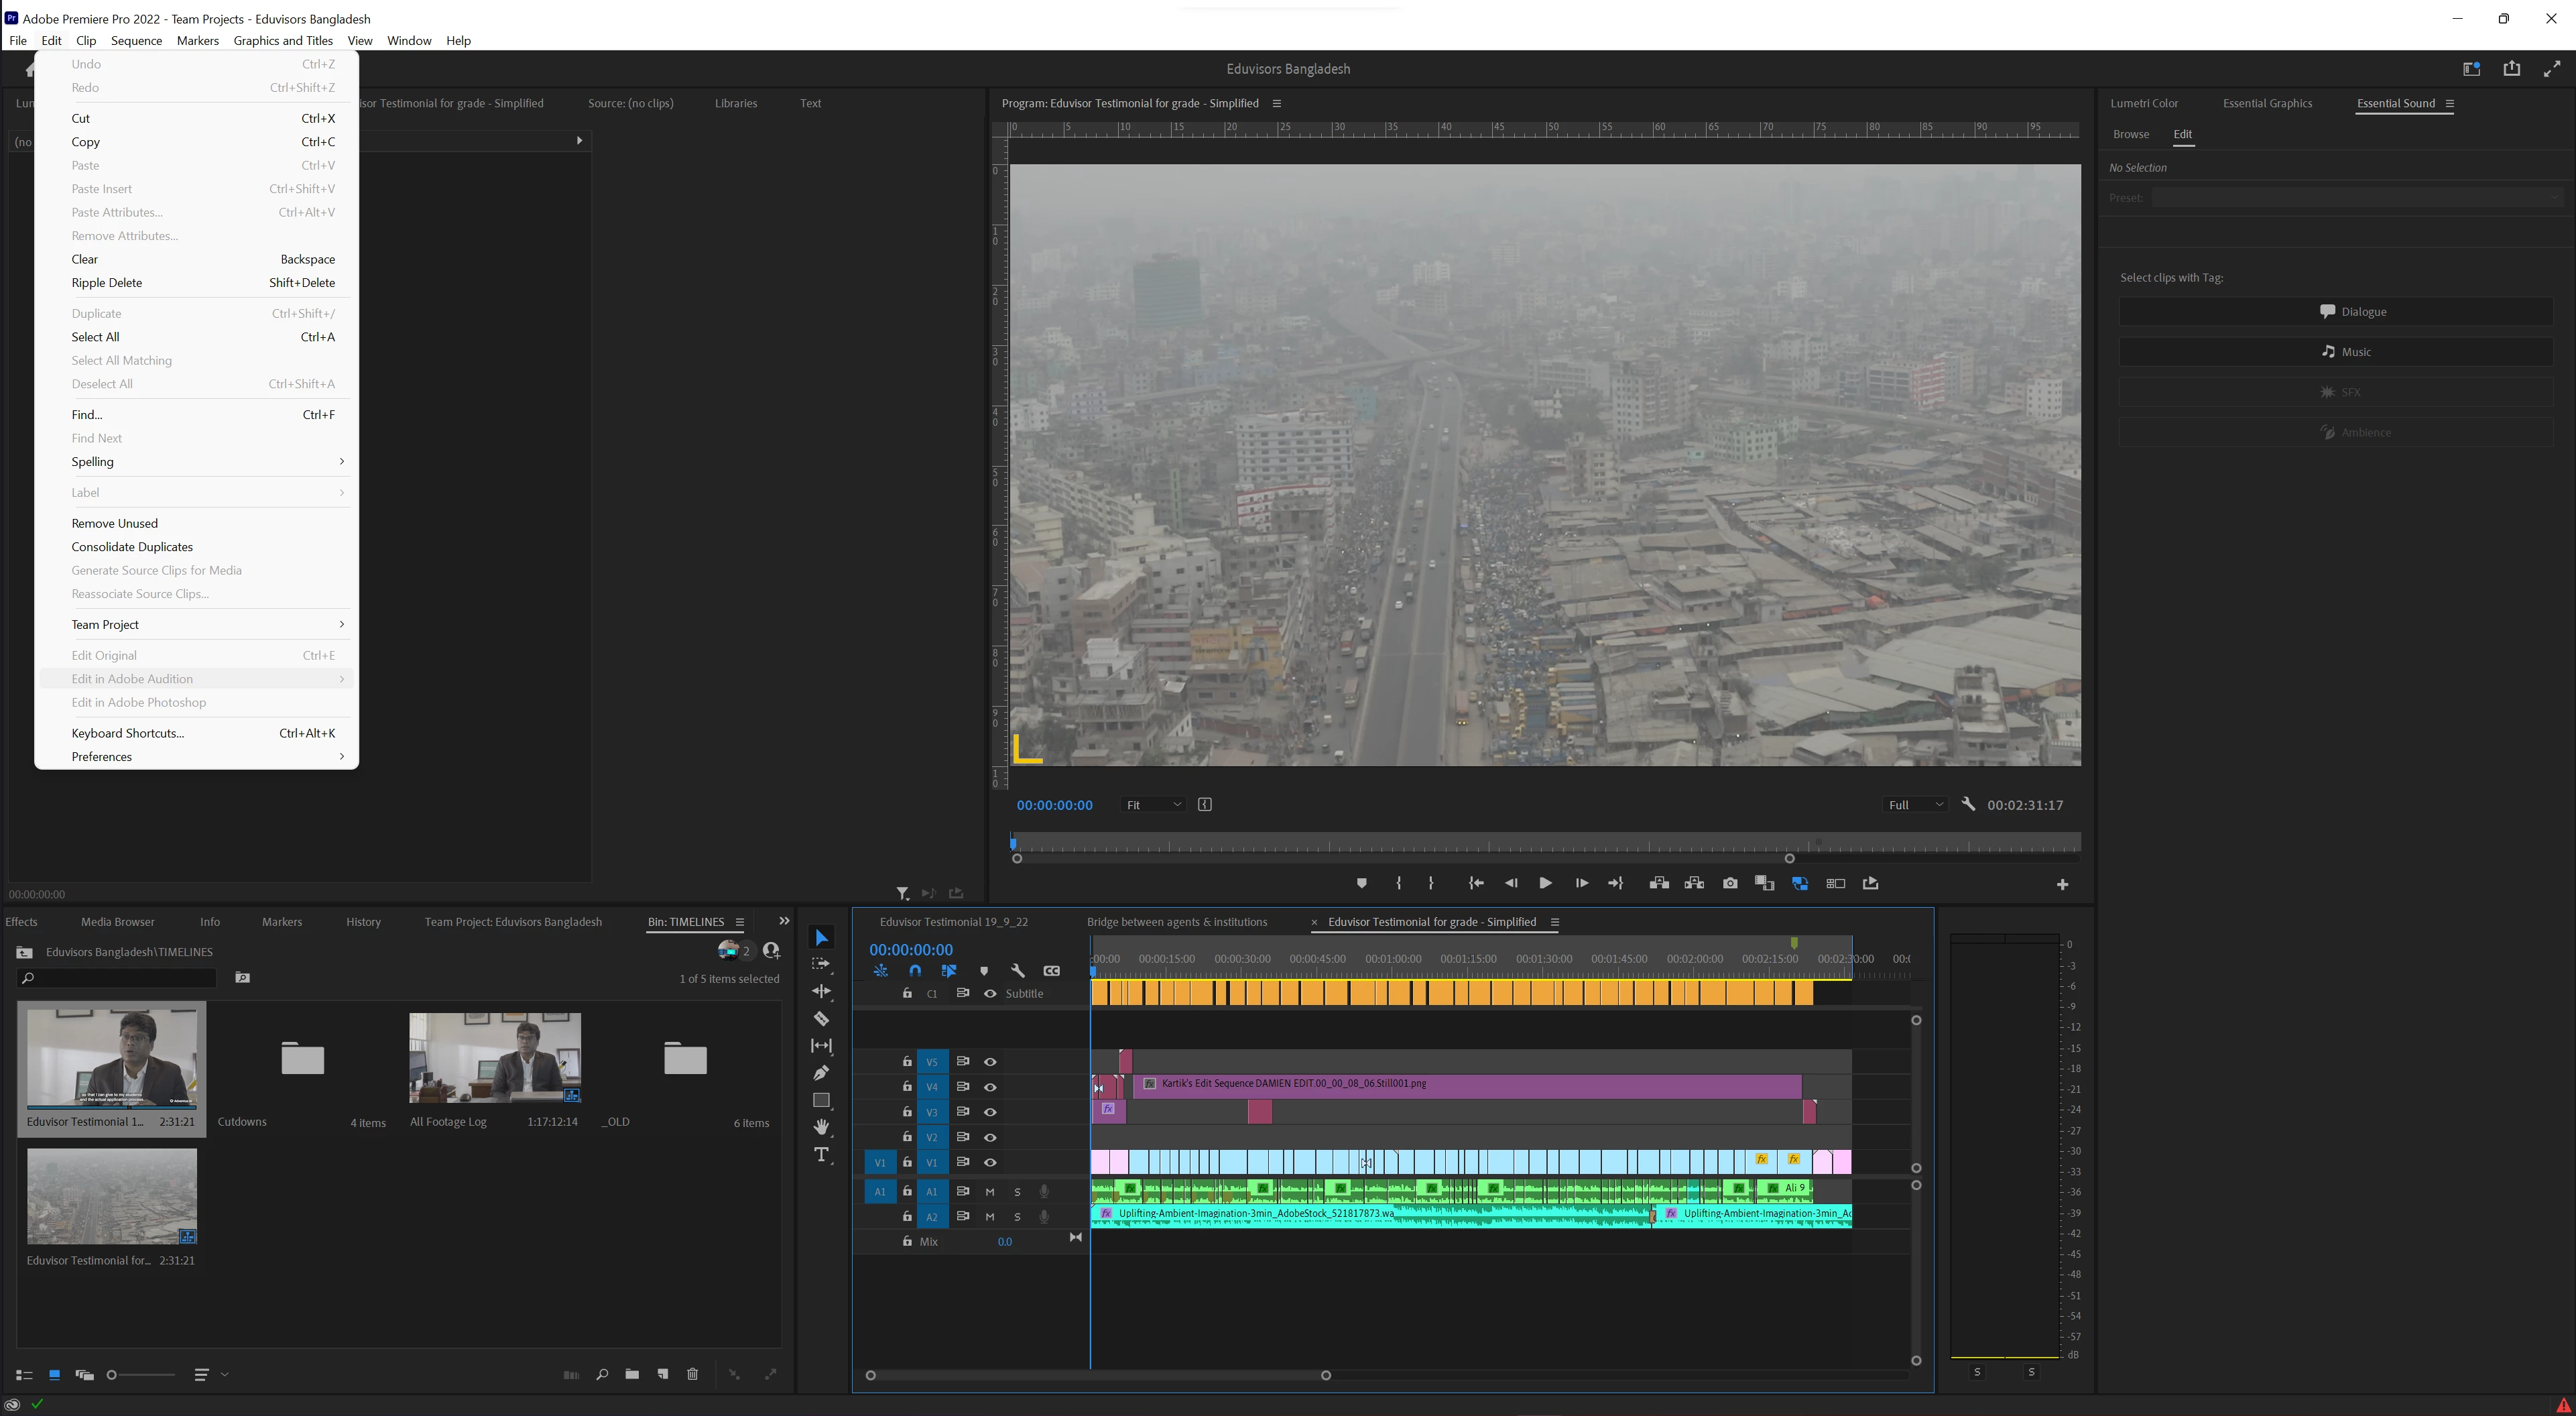Click the New Bin folder icon
The height and width of the screenshot is (1416, 2576).
[632, 1374]
